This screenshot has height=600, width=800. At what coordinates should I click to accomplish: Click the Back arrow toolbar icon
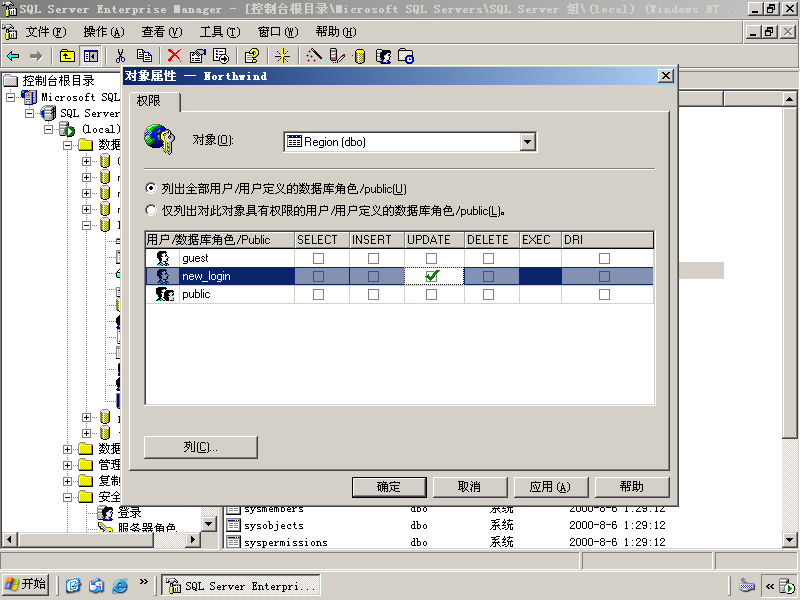pos(13,56)
